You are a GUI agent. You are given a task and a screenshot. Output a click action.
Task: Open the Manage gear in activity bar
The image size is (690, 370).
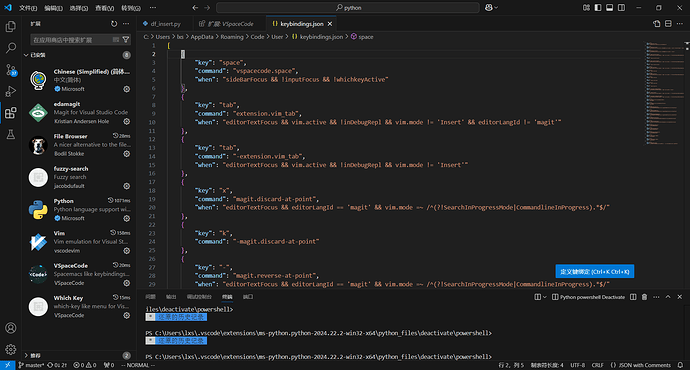[x=11, y=349]
